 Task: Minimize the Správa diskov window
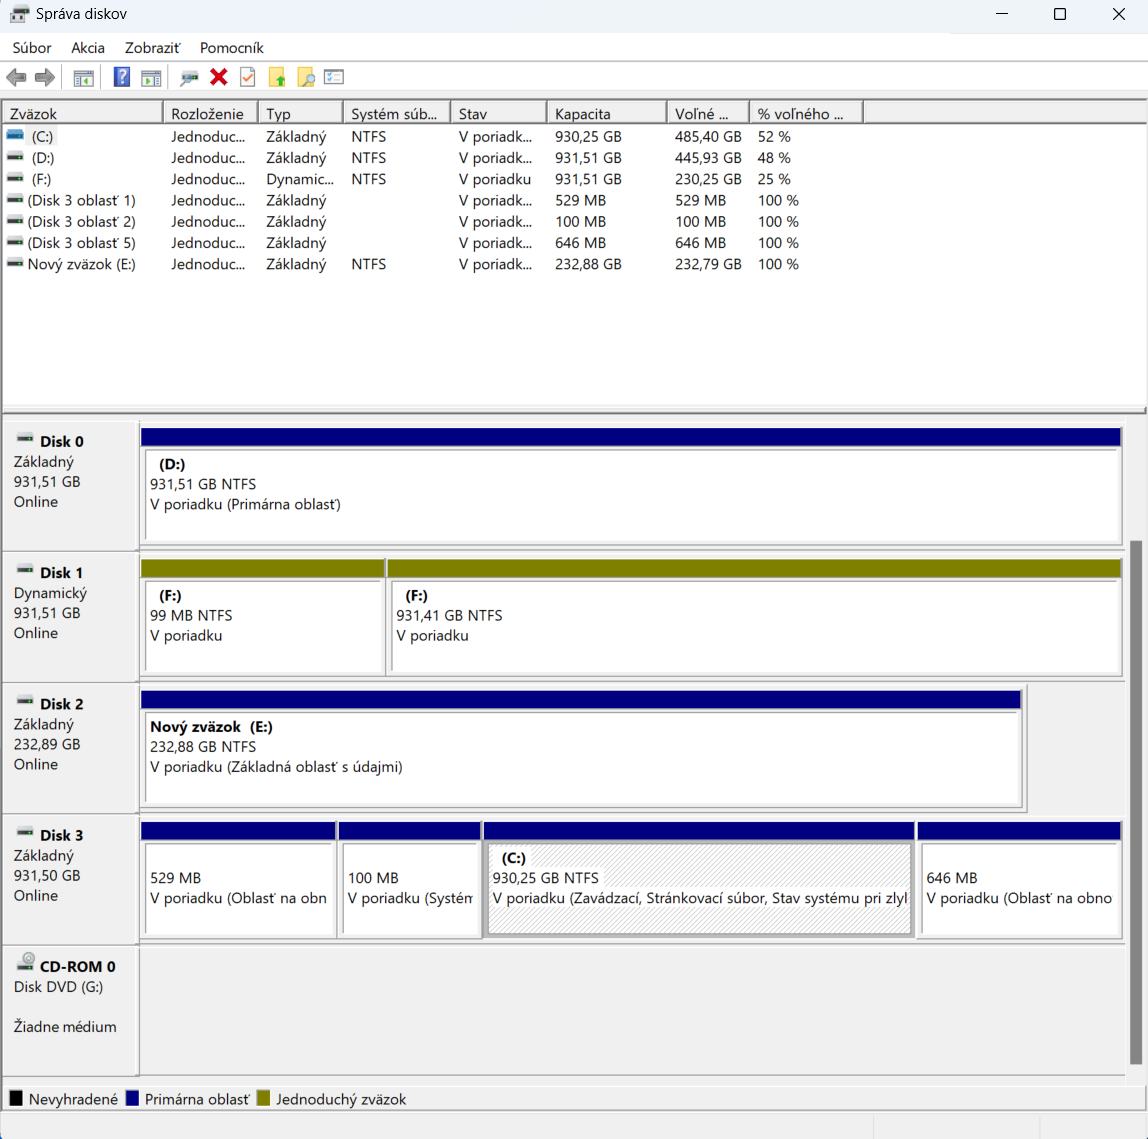pos(1002,14)
